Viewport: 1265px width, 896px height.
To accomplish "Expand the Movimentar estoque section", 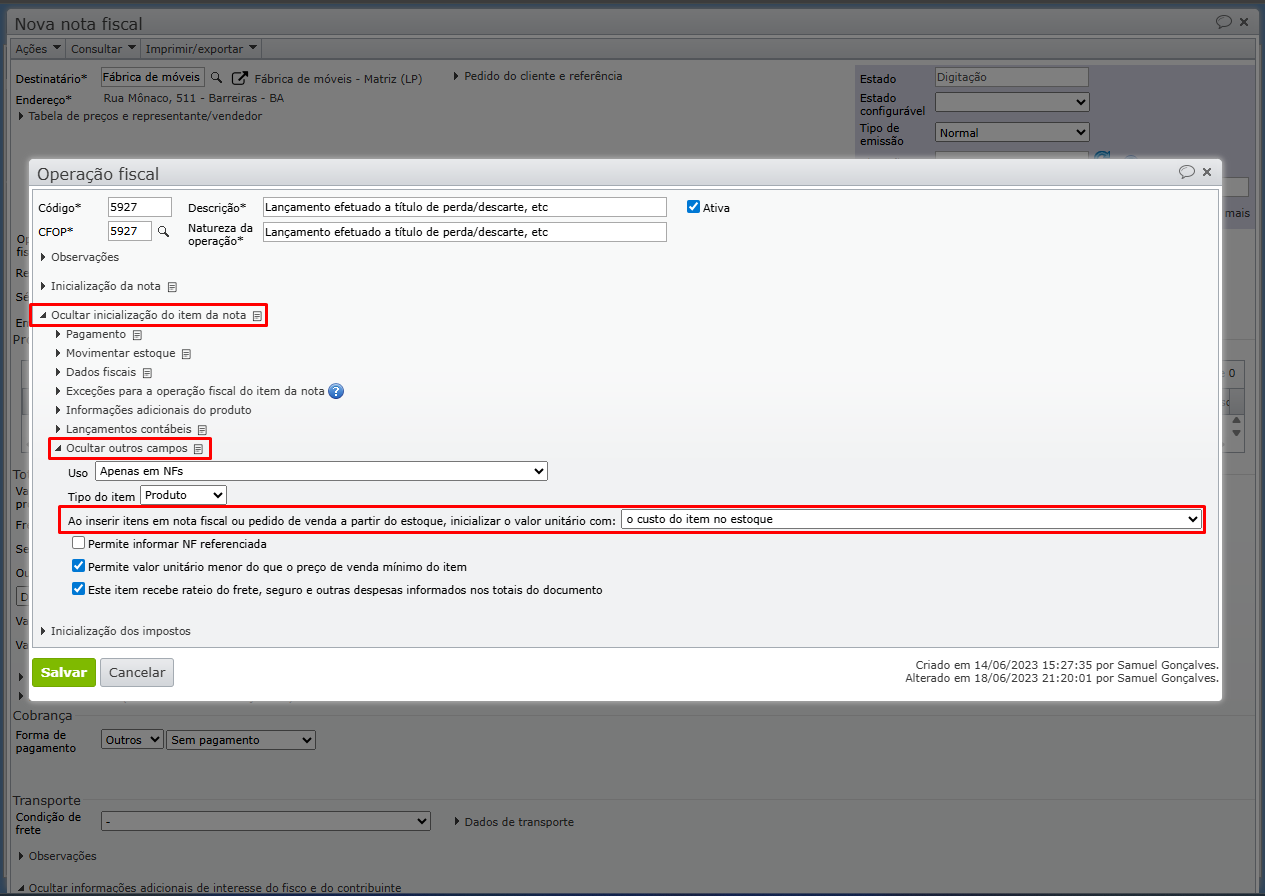I will click(x=115, y=354).
